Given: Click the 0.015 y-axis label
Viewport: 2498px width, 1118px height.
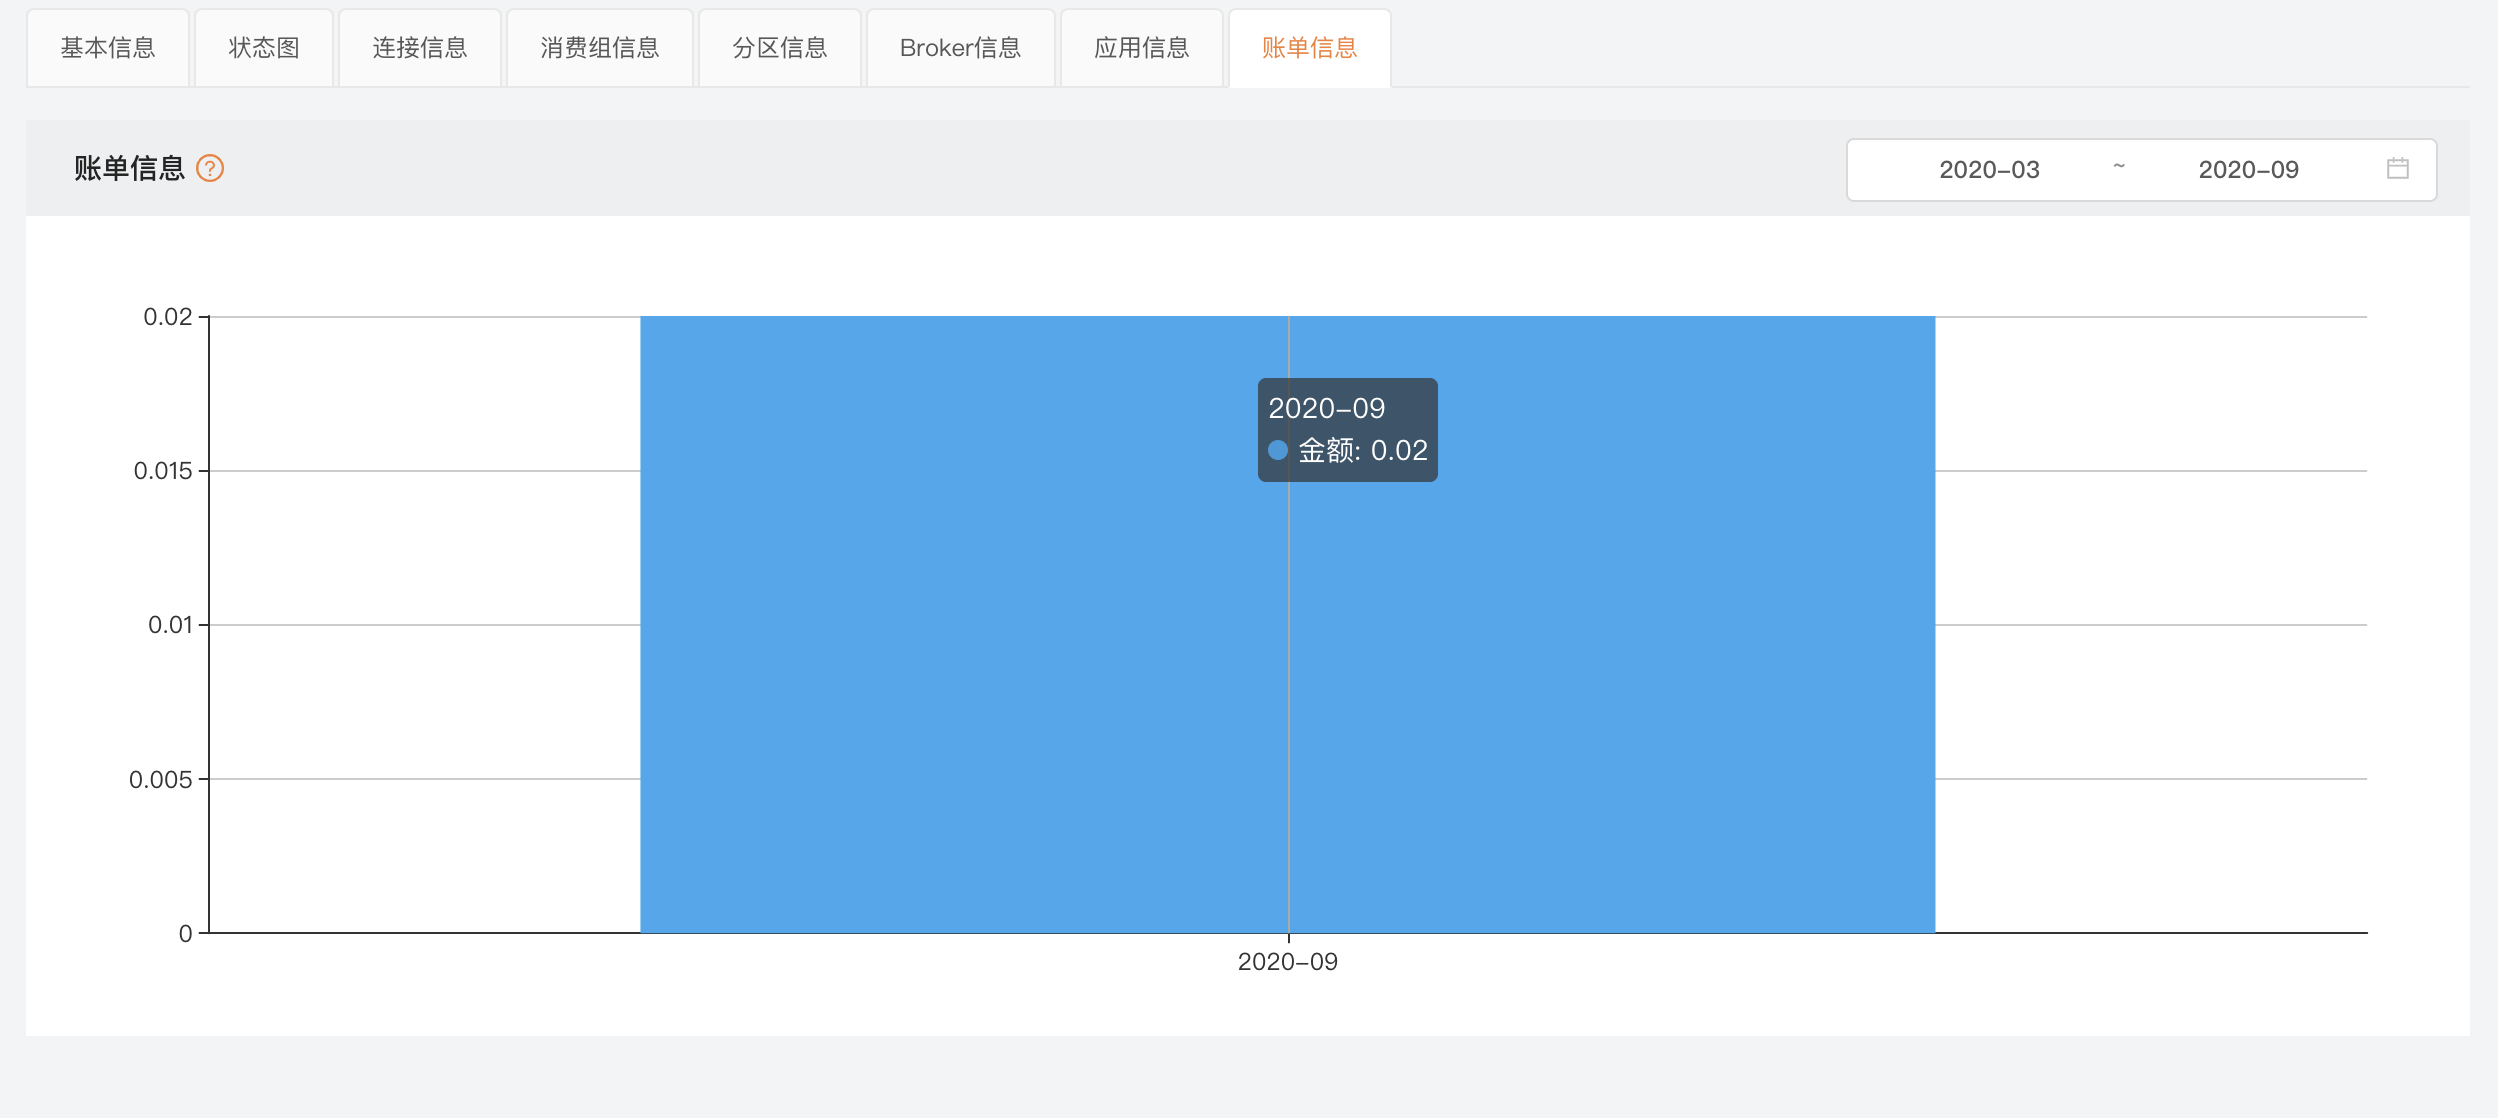Looking at the screenshot, I should pos(163,471).
